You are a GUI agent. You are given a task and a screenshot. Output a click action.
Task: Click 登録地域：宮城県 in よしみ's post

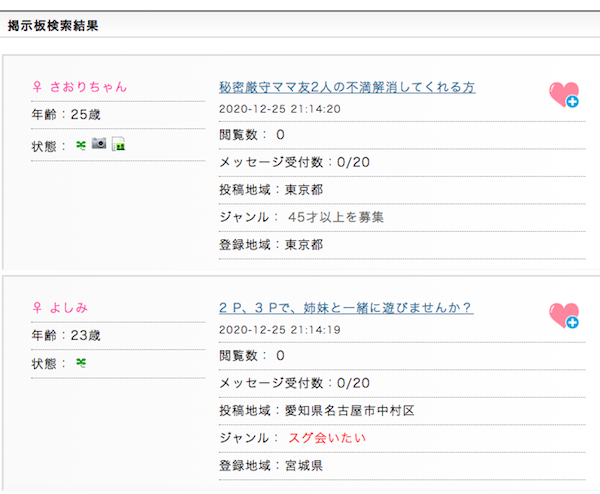(271, 466)
